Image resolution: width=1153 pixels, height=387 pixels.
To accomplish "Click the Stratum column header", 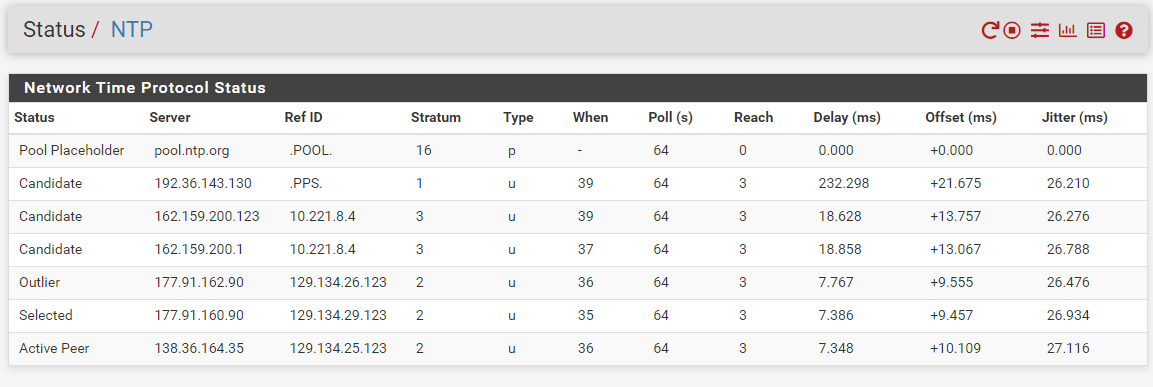I will 436,117.
